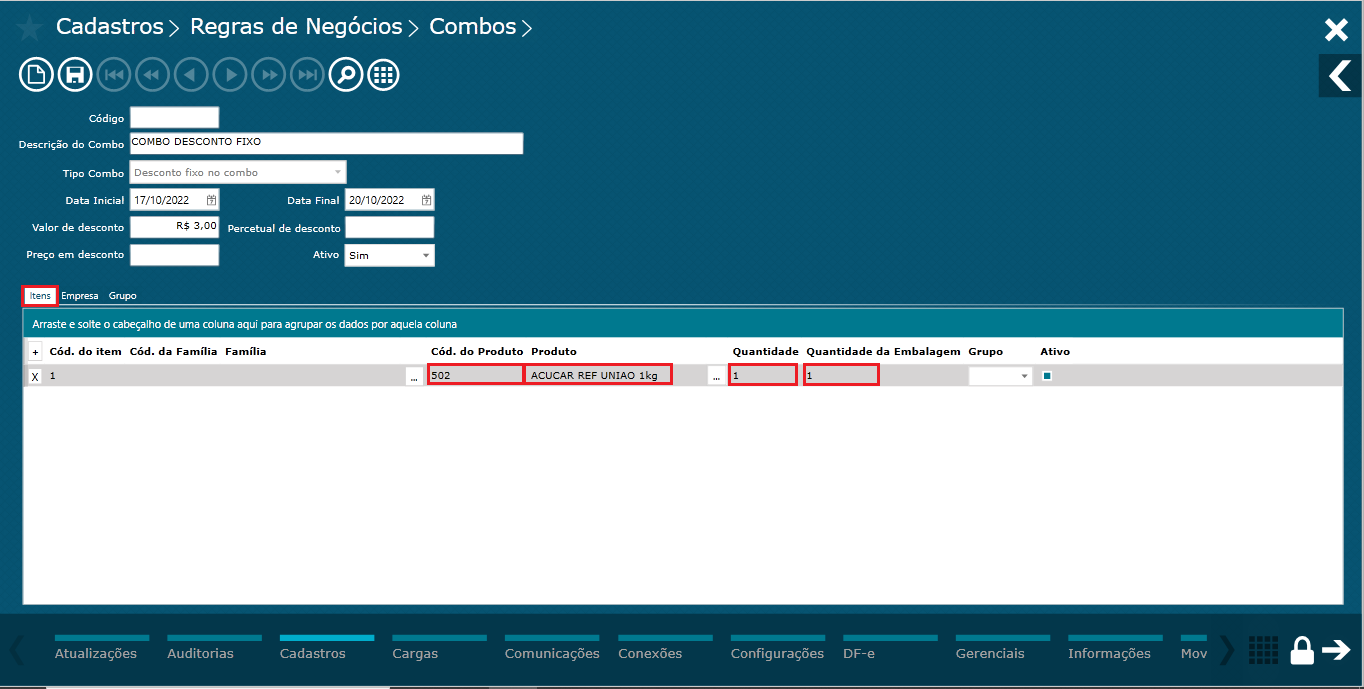Sort by the Cód. do item column header
The image size is (1364, 689).
coord(85,352)
